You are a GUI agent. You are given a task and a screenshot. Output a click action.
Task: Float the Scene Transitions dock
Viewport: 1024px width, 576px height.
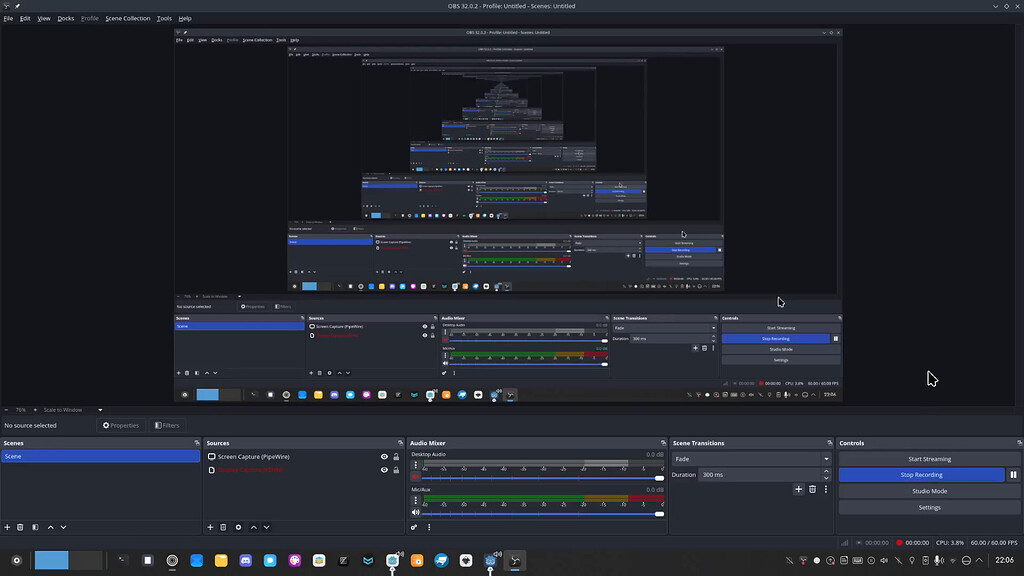tap(830, 443)
